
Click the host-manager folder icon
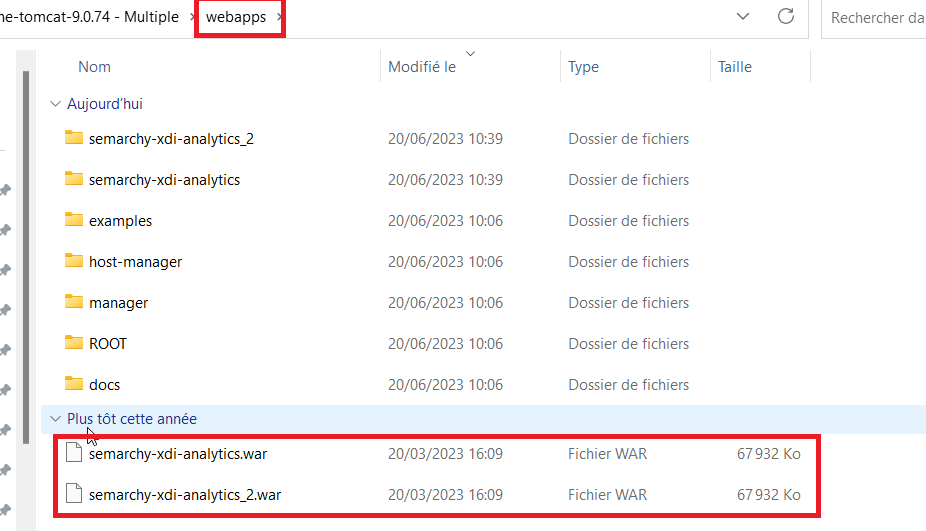tap(74, 260)
